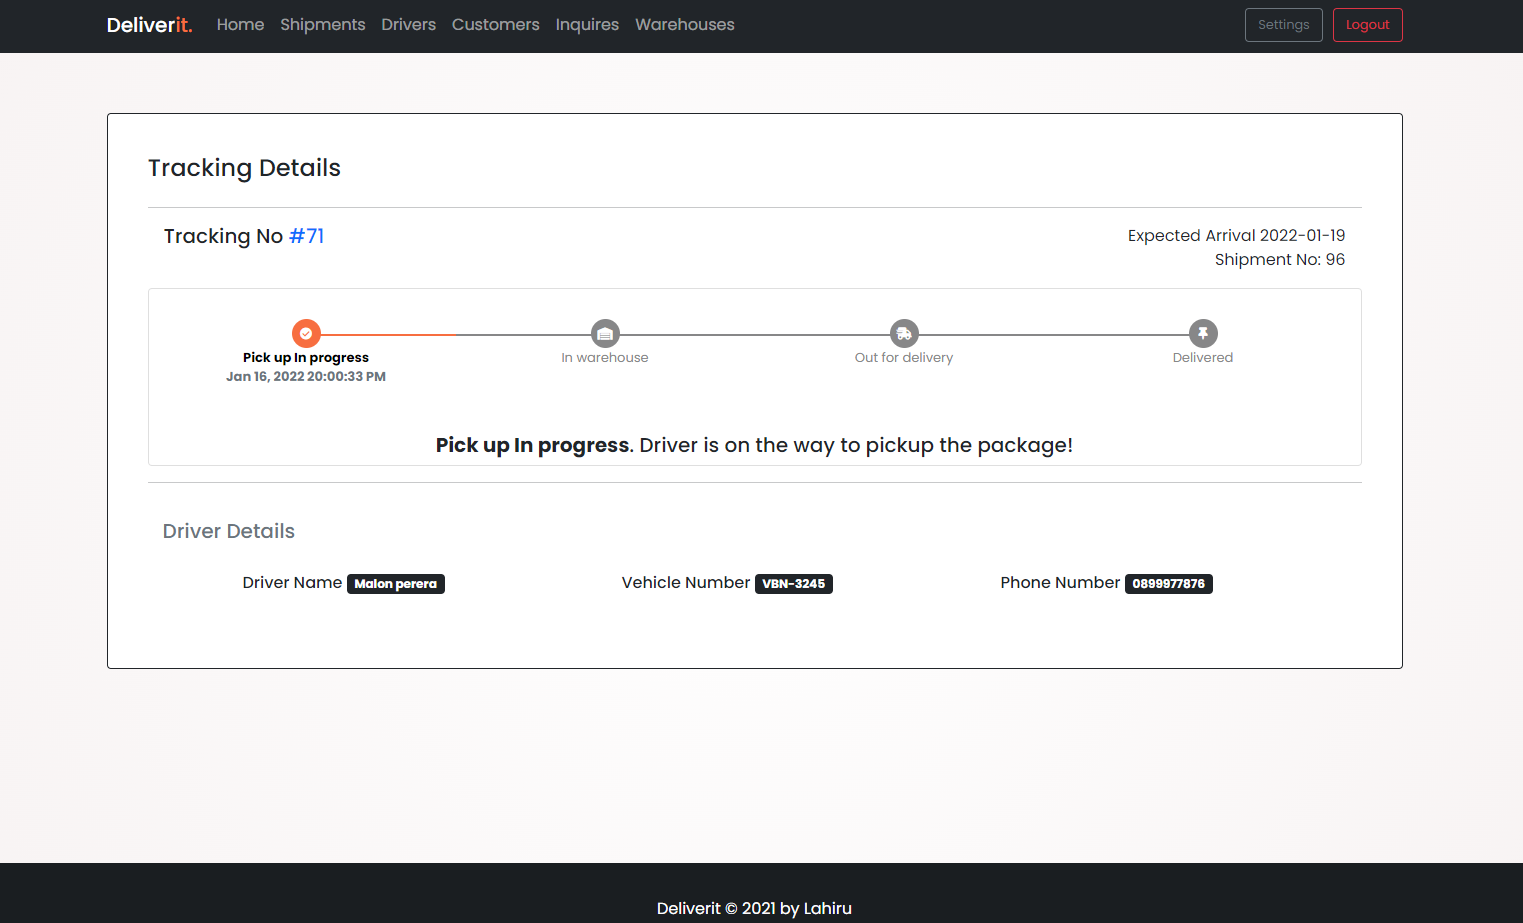Click the Pick up timestamp Jan 16, 2022
The height and width of the screenshot is (923, 1523).
coord(305,377)
